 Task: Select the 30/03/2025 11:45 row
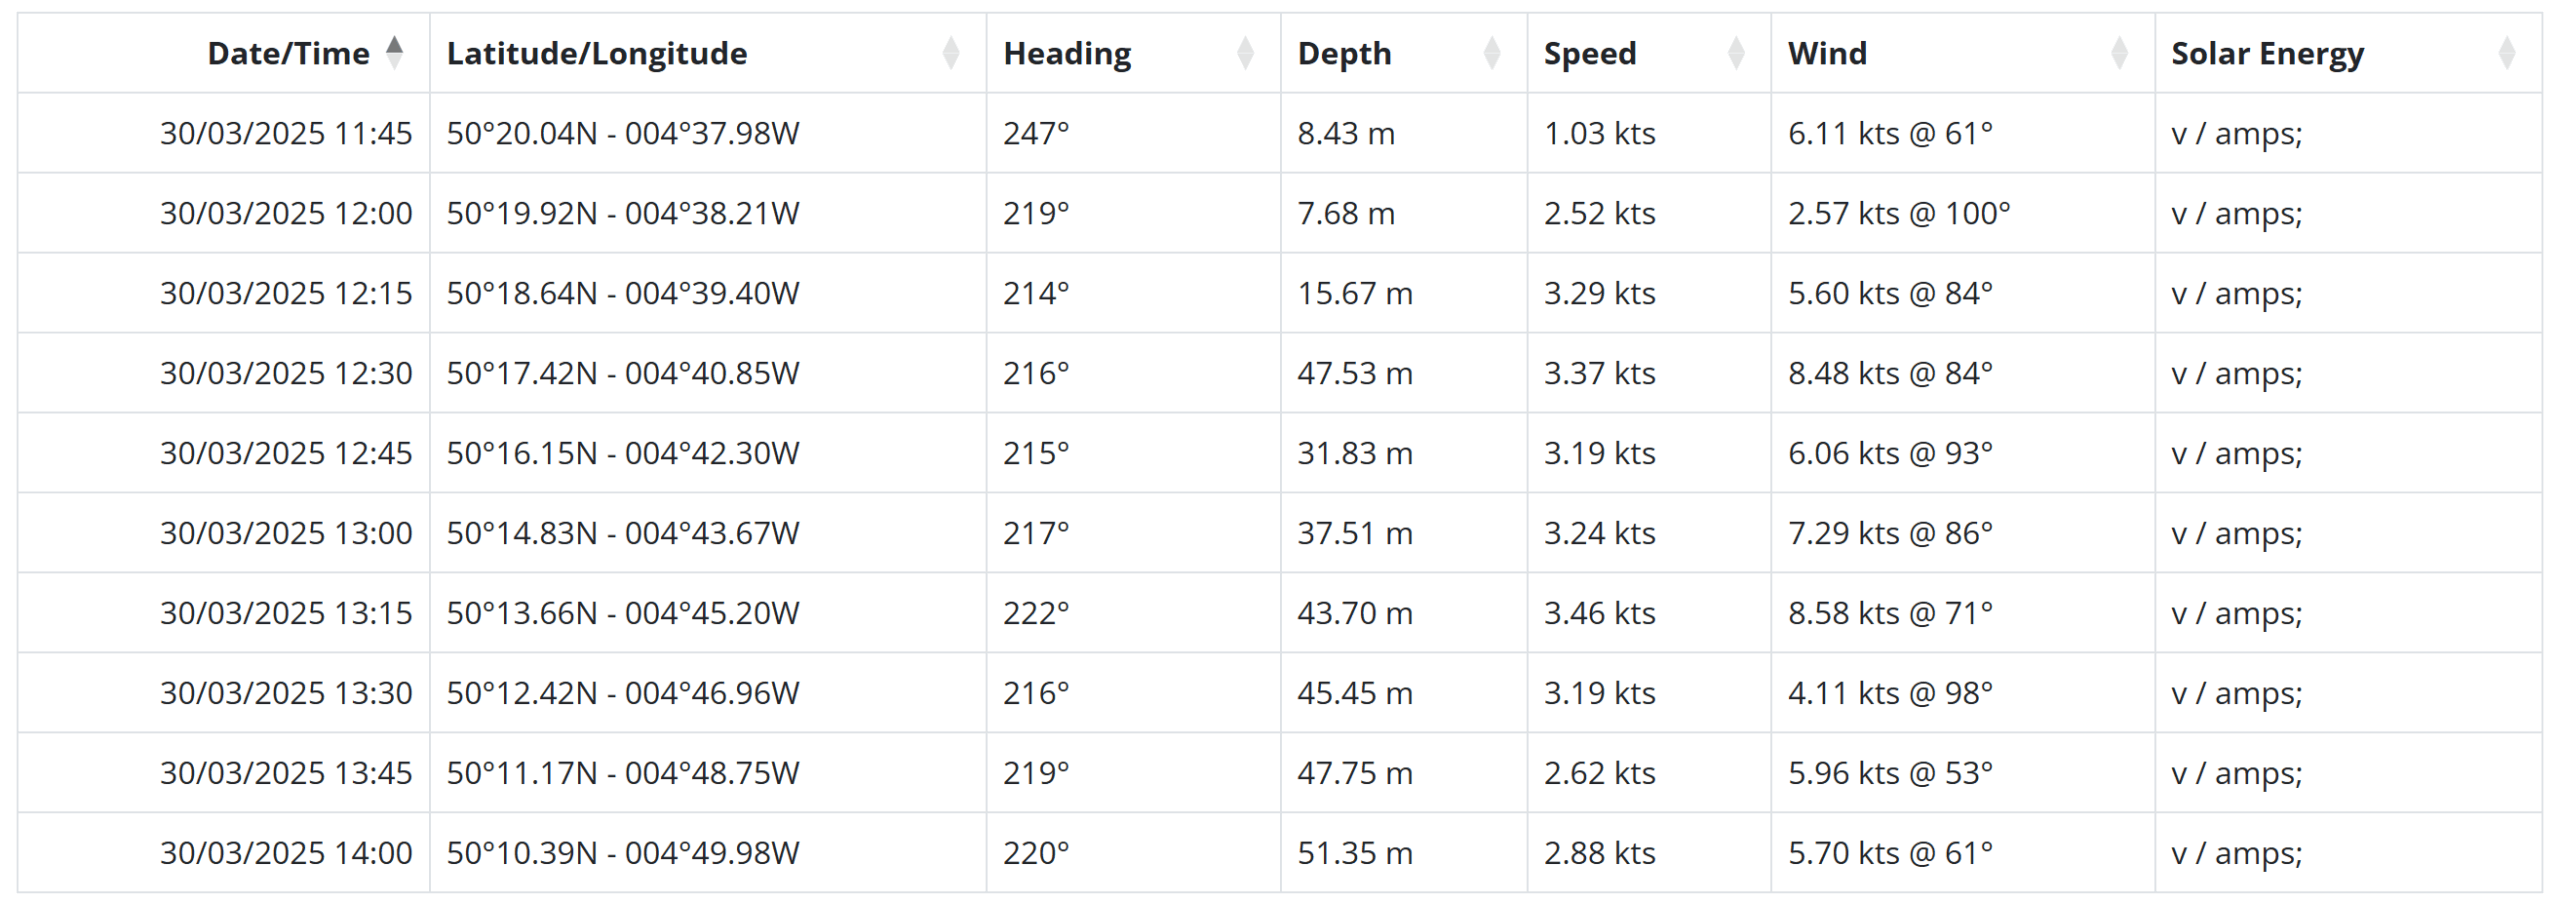point(1279,133)
